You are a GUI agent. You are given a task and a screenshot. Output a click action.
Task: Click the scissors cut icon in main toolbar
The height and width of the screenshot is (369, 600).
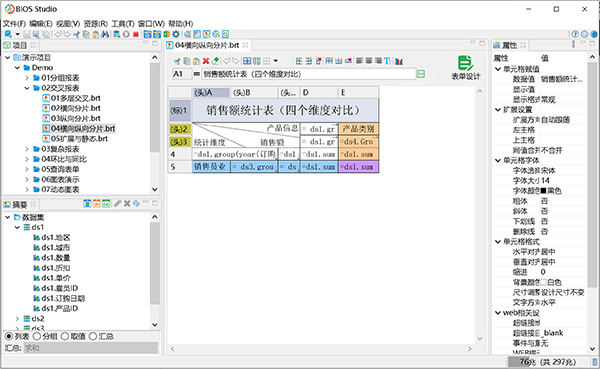tap(77, 34)
